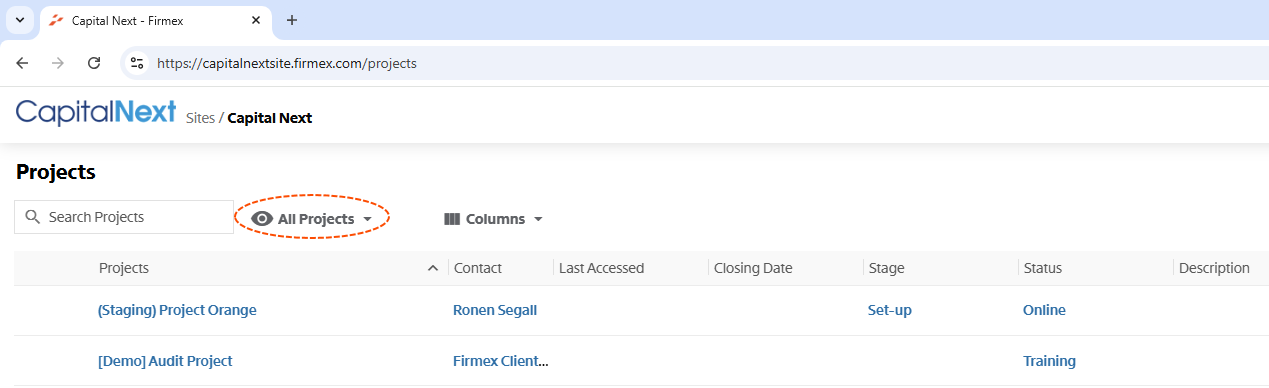Click the CapitalNext logo
The width and height of the screenshot is (1269, 388).
pyautogui.click(x=96, y=111)
